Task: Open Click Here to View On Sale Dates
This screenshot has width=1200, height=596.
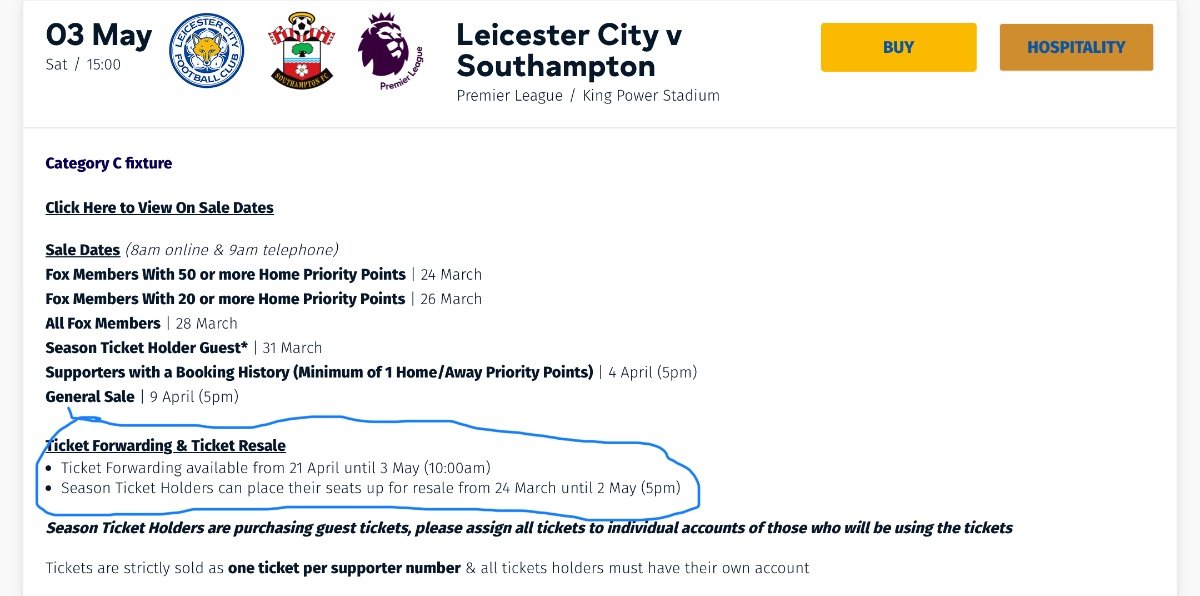Action: click(159, 208)
